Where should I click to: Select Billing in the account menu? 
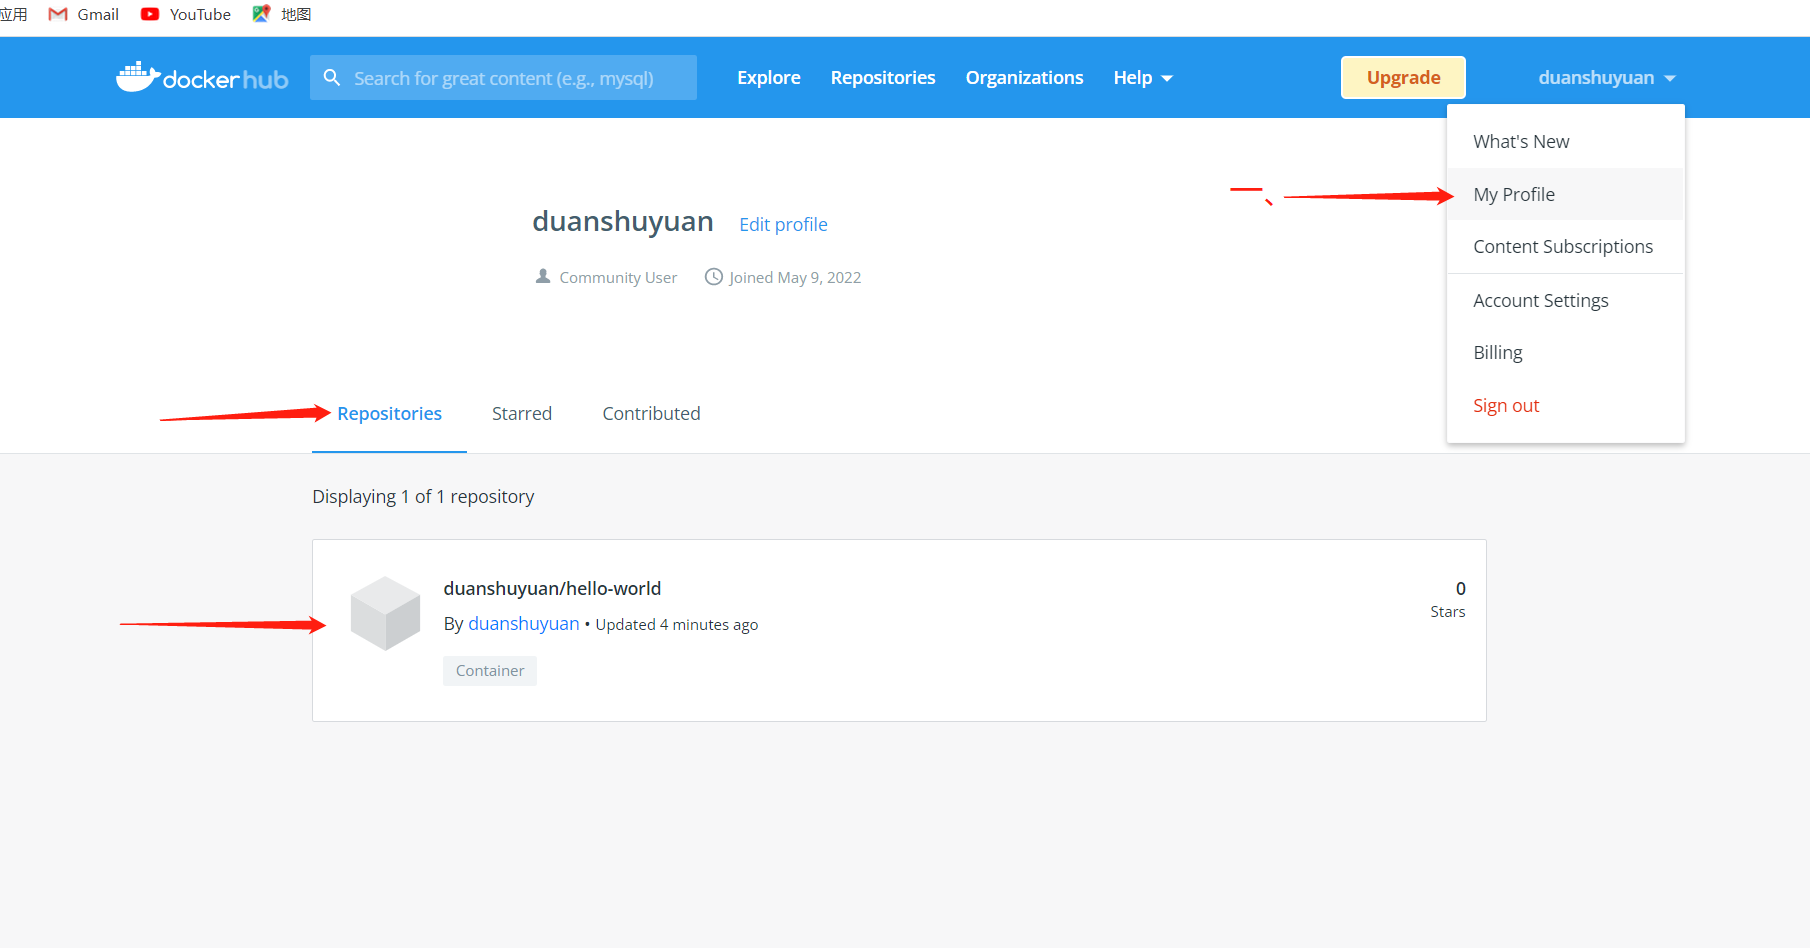(x=1566, y=353)
